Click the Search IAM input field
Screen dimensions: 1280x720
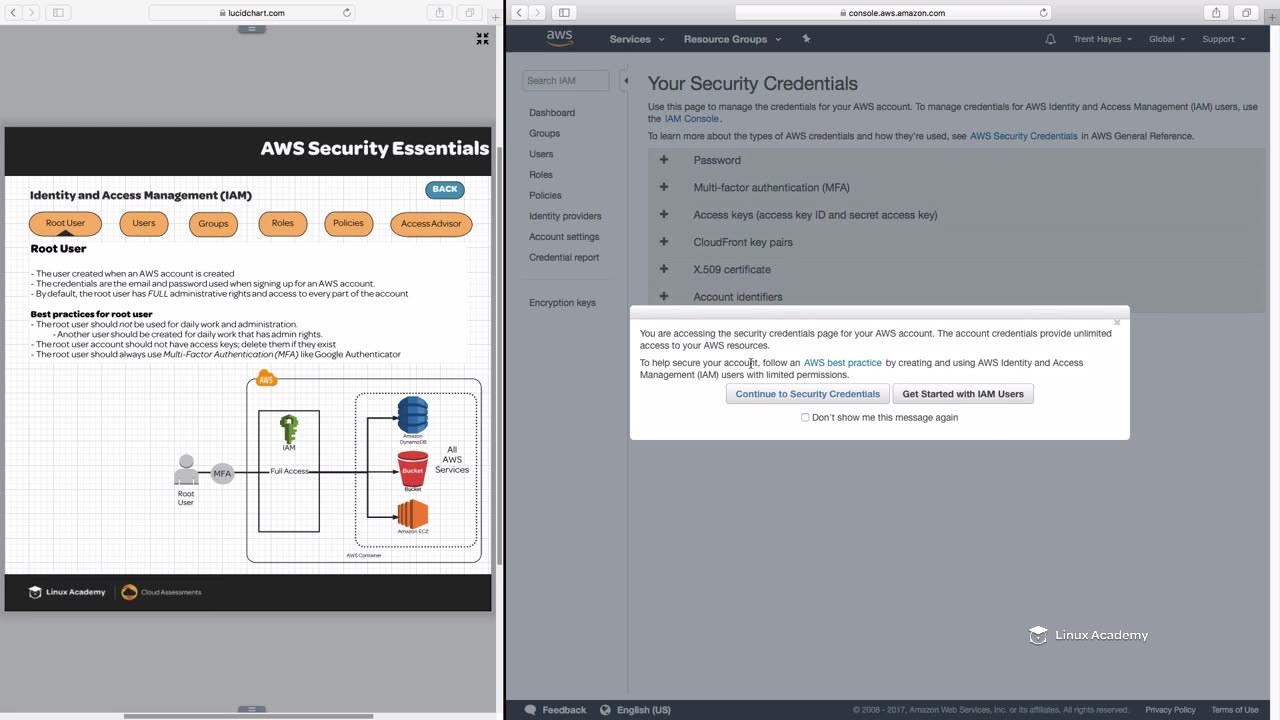coord(565,81)
